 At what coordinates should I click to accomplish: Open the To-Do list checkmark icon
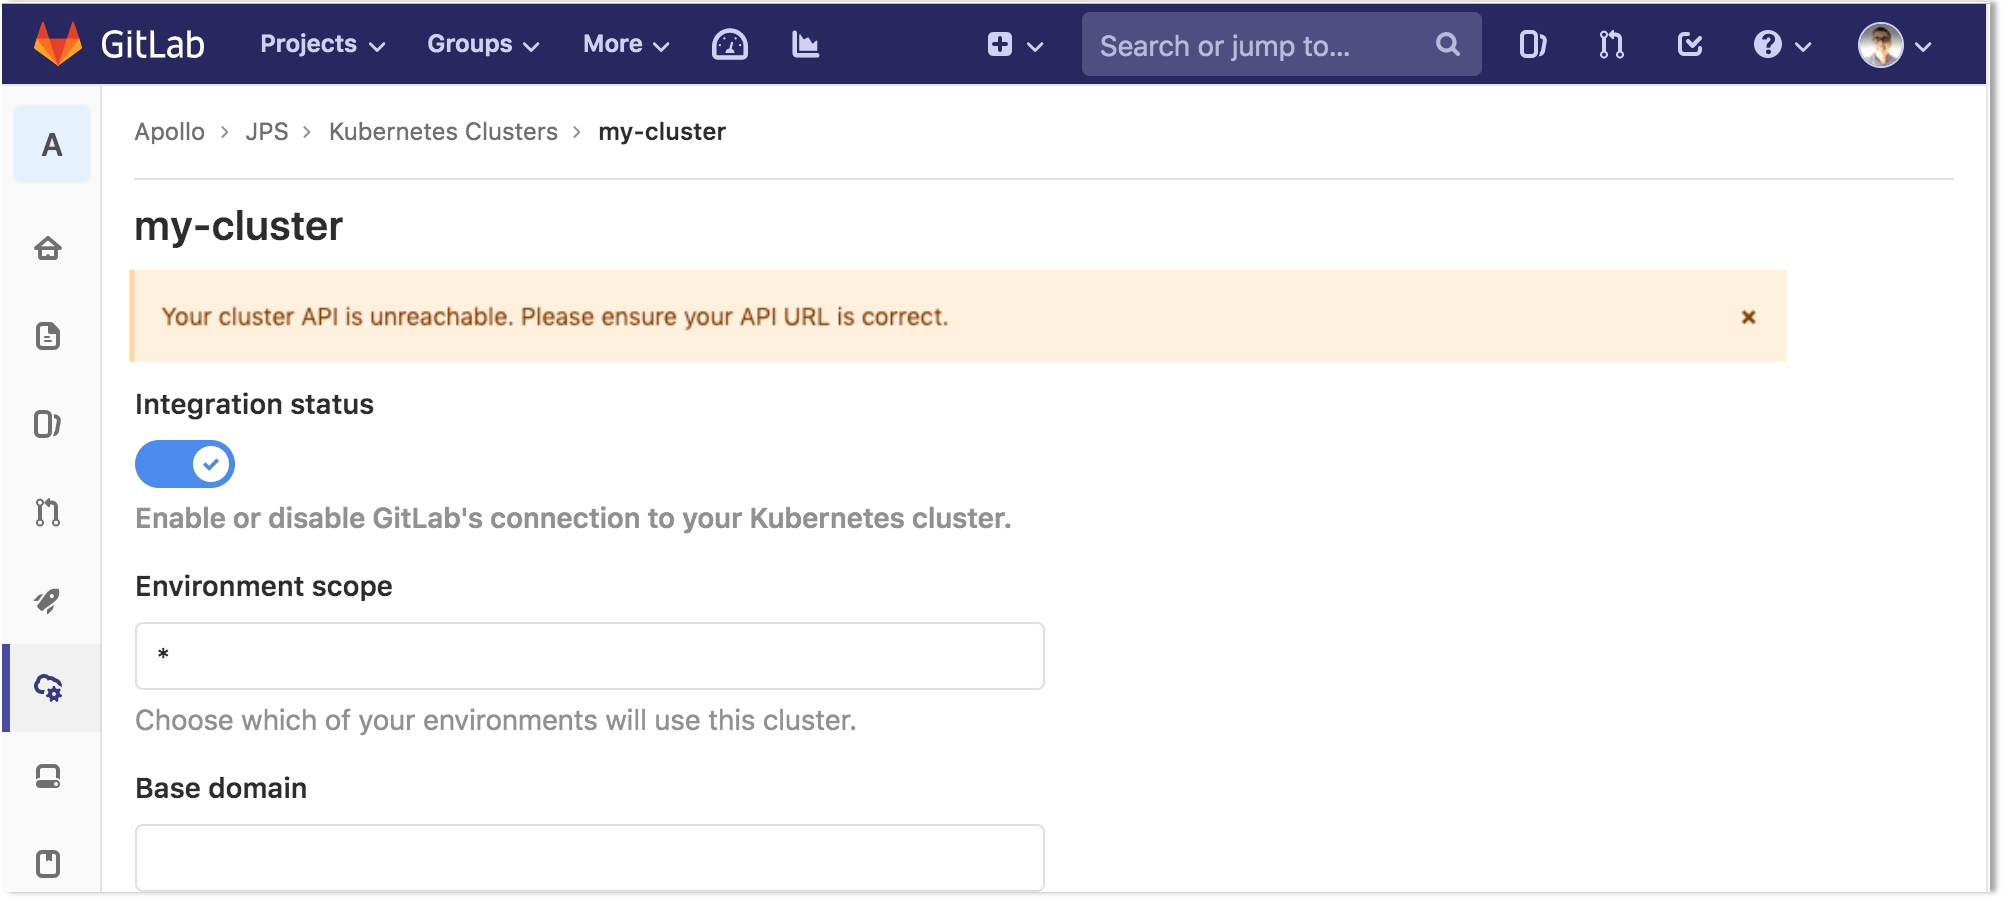pyautogui.click(x=1689, y=44)
